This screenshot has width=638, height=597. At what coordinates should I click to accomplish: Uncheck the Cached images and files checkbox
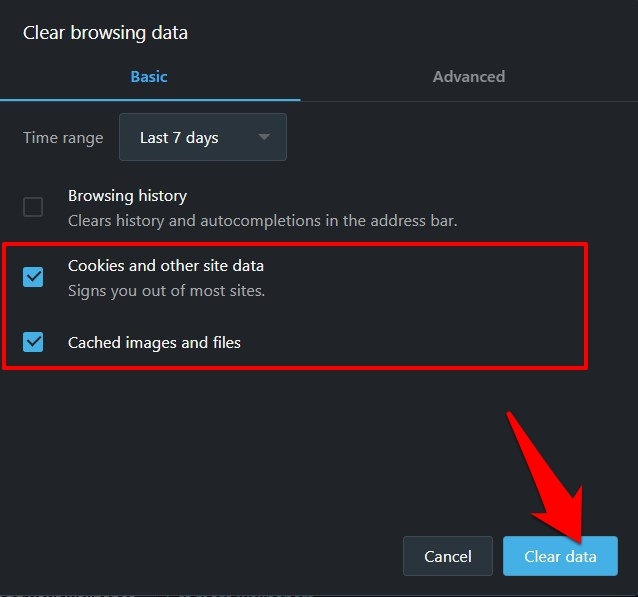click(33, 342)
